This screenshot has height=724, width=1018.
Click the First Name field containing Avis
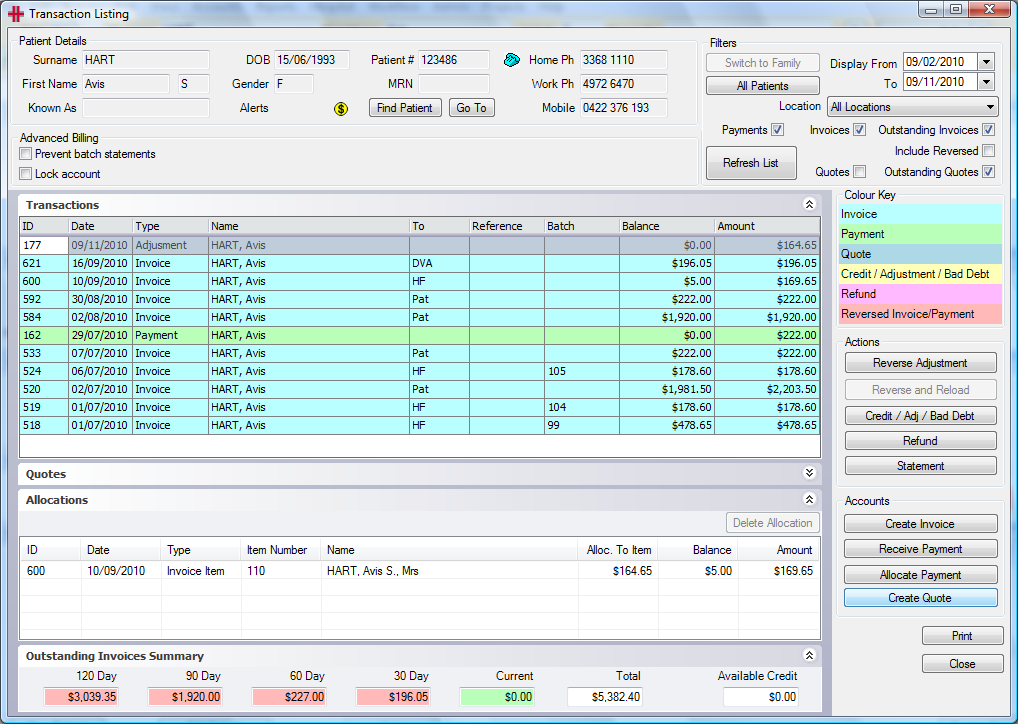coord(126,84)
